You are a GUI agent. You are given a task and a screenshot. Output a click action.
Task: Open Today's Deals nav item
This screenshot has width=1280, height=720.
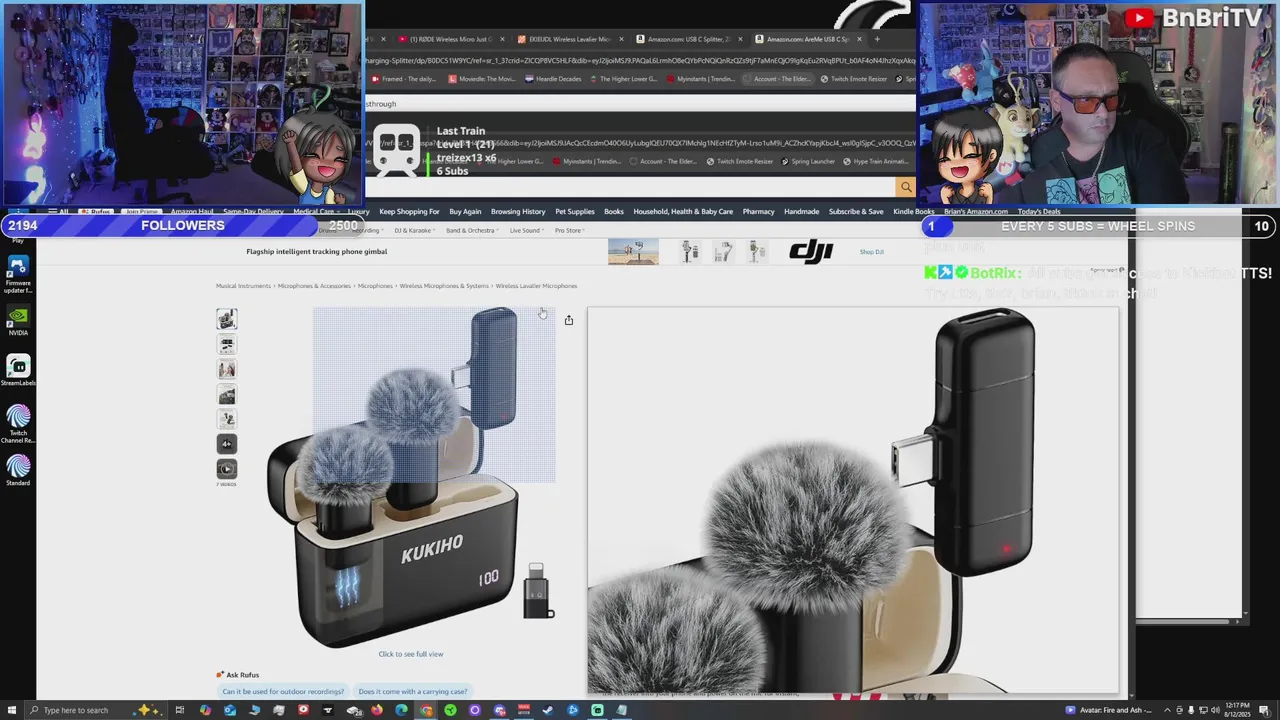pyautogui.click(x=1039, y=212)
